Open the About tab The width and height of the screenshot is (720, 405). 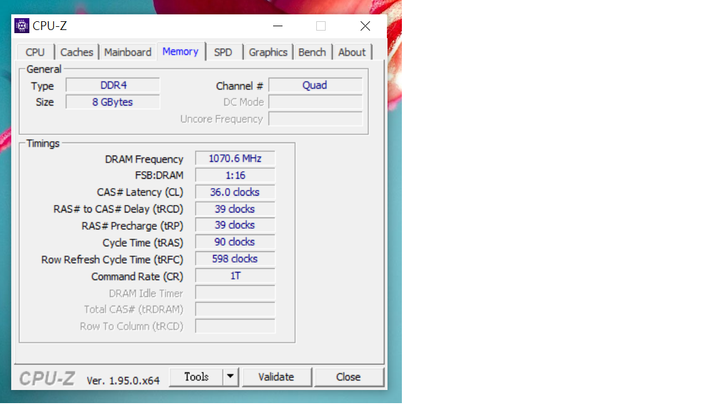coord(352,52)
